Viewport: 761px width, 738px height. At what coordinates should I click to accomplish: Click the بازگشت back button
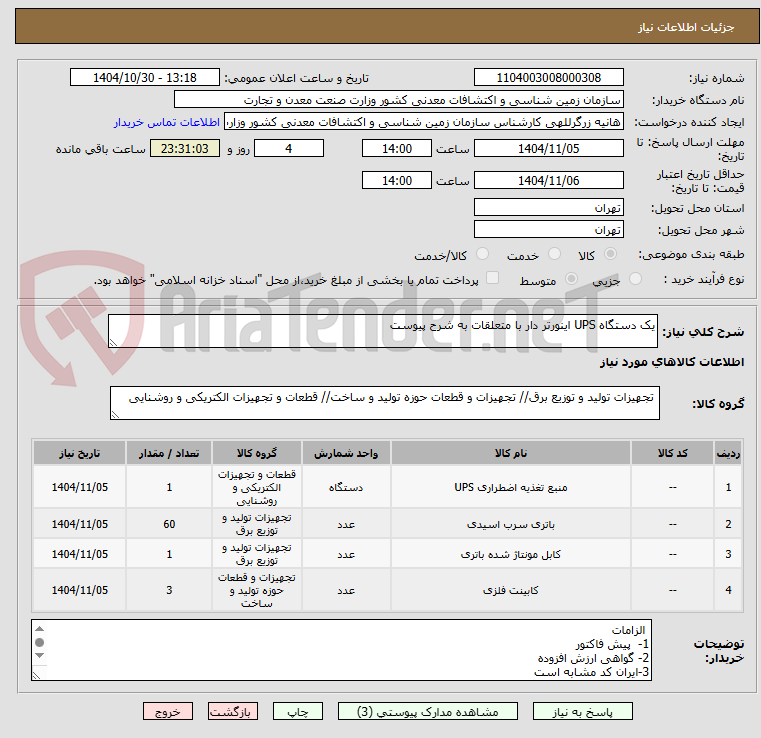point(233,711)
